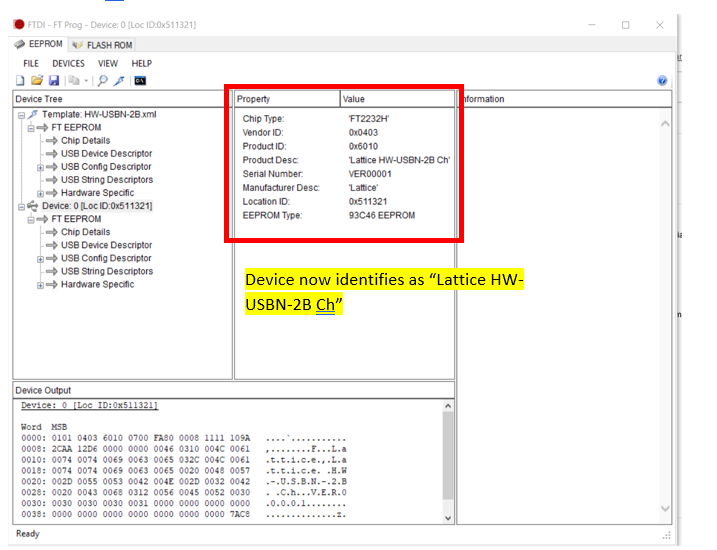Click the Information panel header
This screenshot has width=717, height=550.
[x=565, y=99]
